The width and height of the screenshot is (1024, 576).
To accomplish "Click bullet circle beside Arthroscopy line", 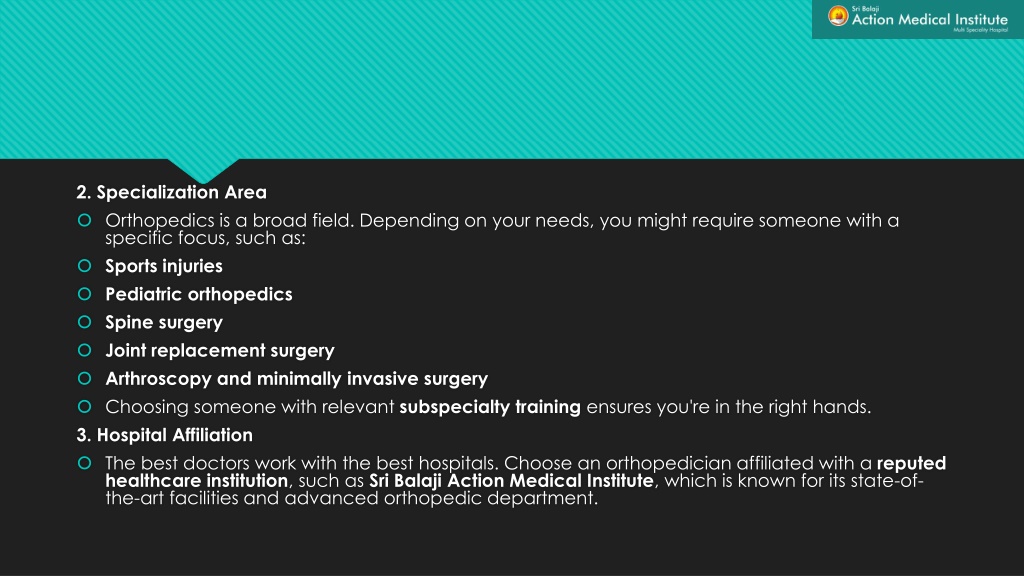I will [84, 378].
